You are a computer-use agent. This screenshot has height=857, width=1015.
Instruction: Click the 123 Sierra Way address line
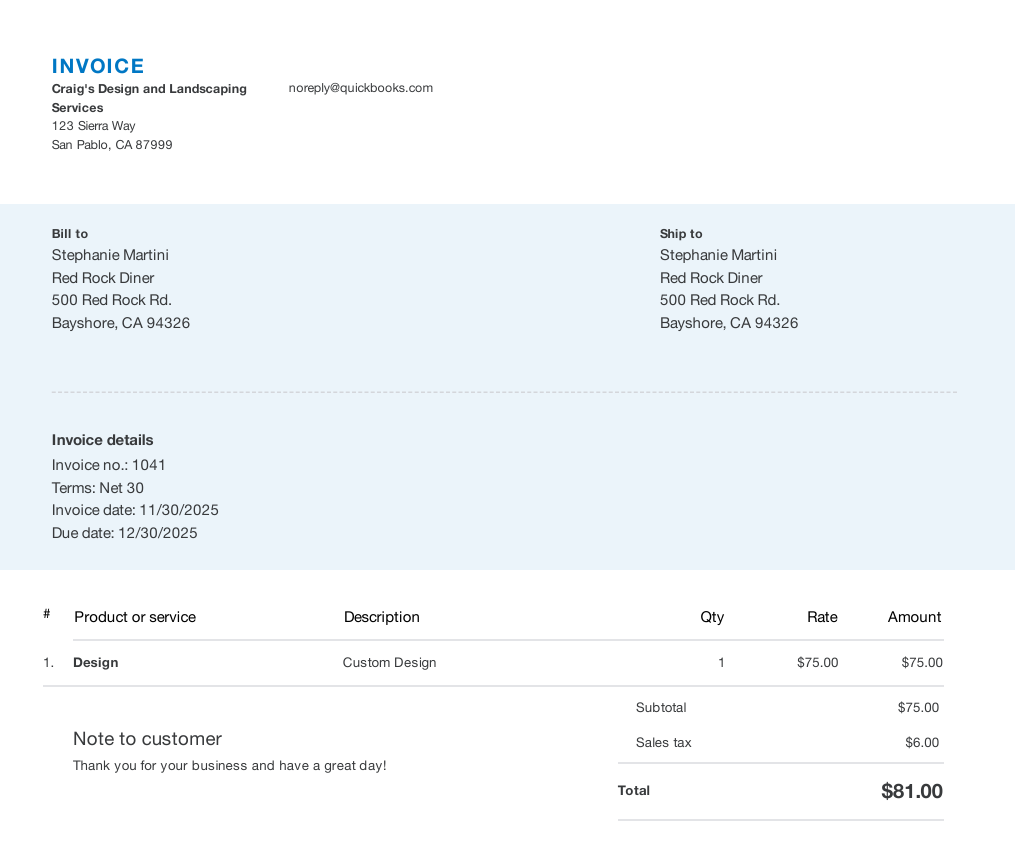[x=93, y=126]
